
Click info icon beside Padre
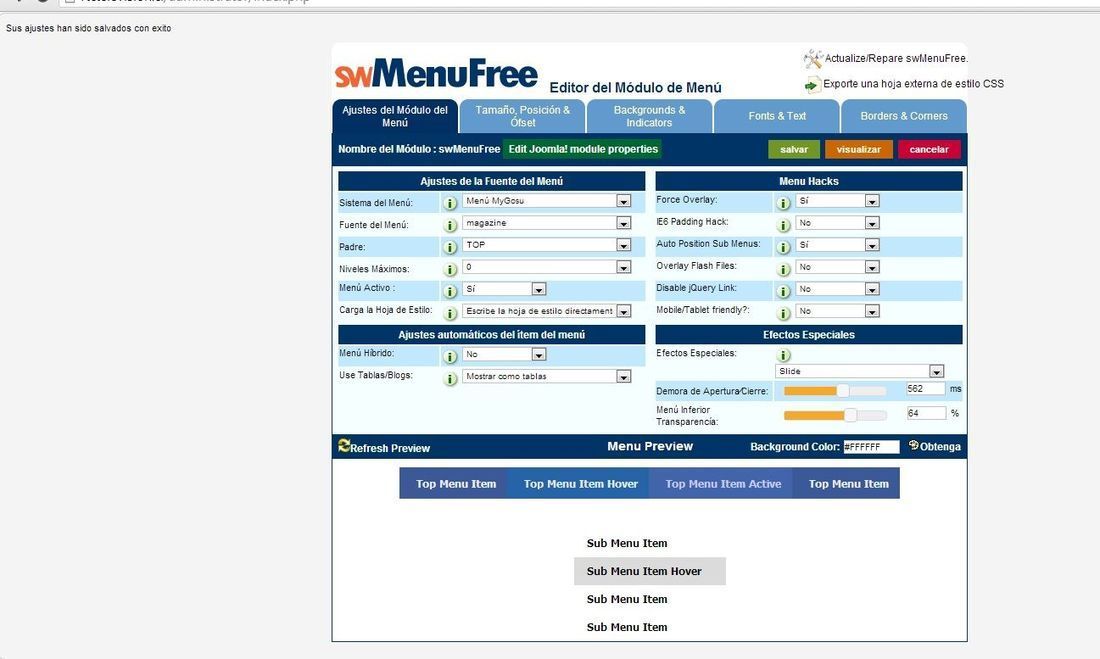pos(450,248)
